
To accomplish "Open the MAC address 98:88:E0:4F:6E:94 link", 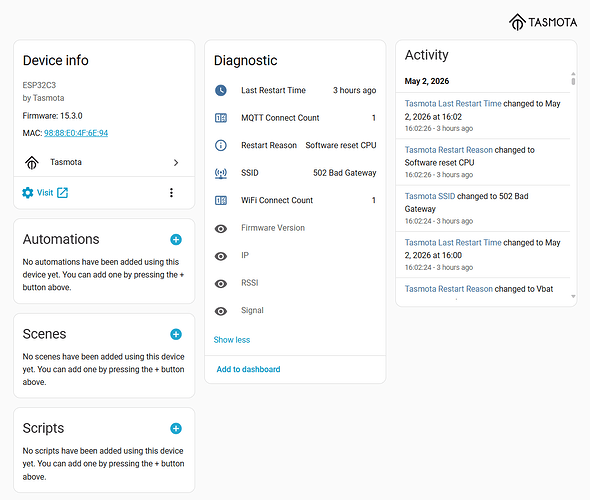I will click(x=76, y=133).
